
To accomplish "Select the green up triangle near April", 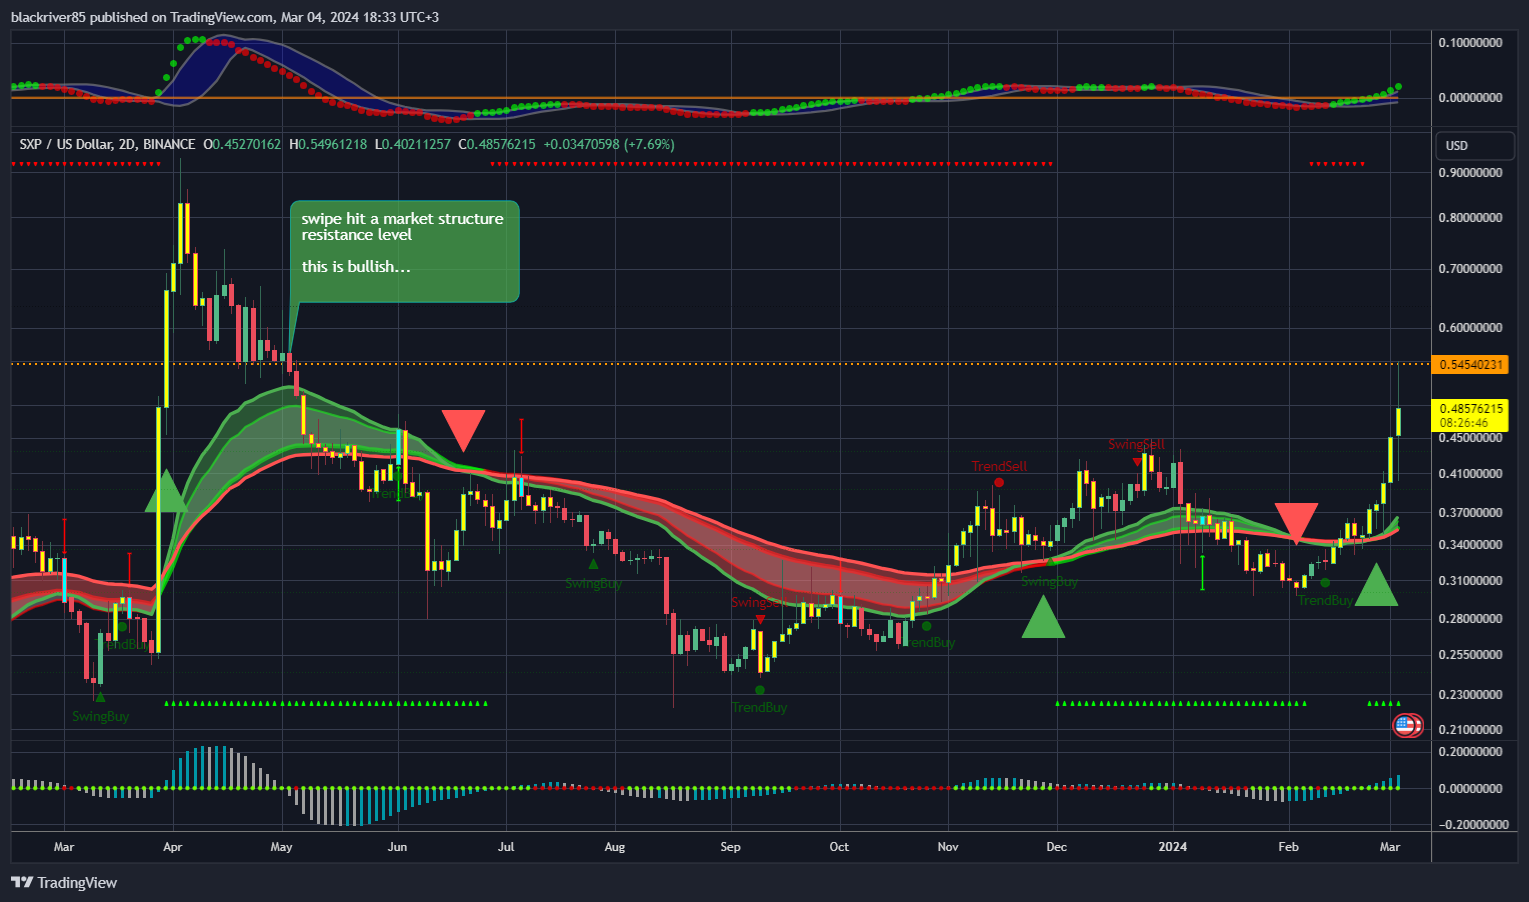I will tap(166, 491).
